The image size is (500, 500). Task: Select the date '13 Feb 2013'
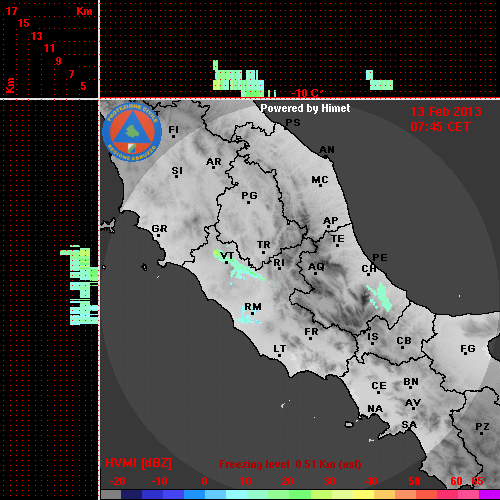(446, 112)
